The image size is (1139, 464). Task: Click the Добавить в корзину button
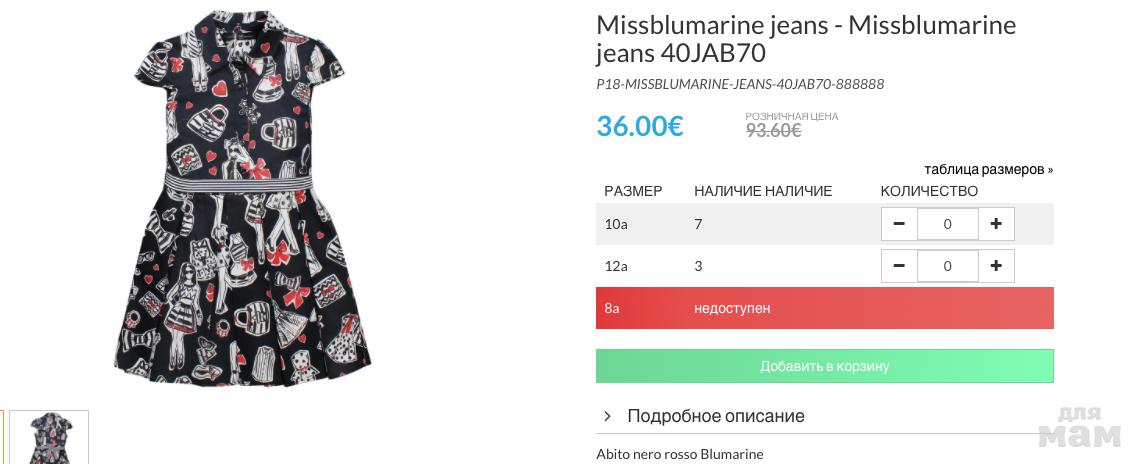tap(824, 366)
